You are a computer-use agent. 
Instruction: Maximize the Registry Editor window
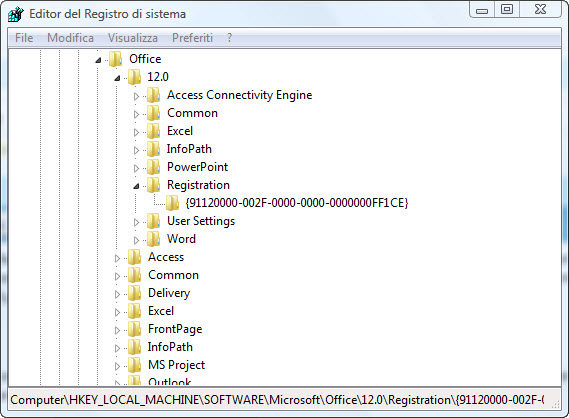(x=507, y=10)
